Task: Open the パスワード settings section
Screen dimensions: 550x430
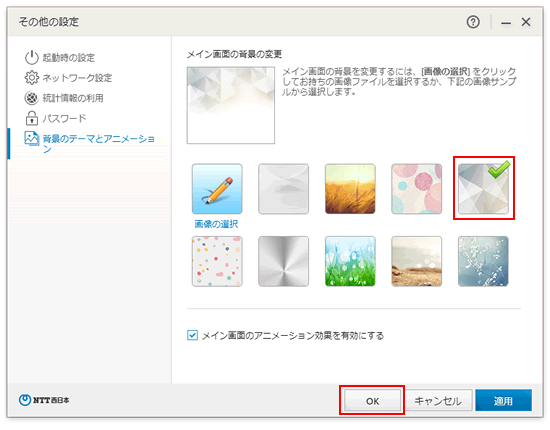Action: (65, 118)
